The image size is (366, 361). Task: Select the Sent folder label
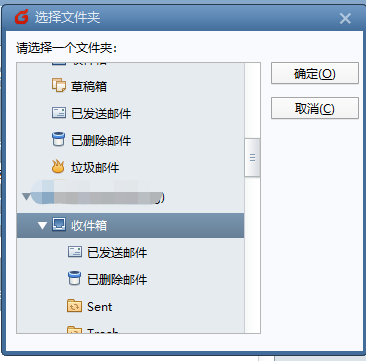point(99,307)
